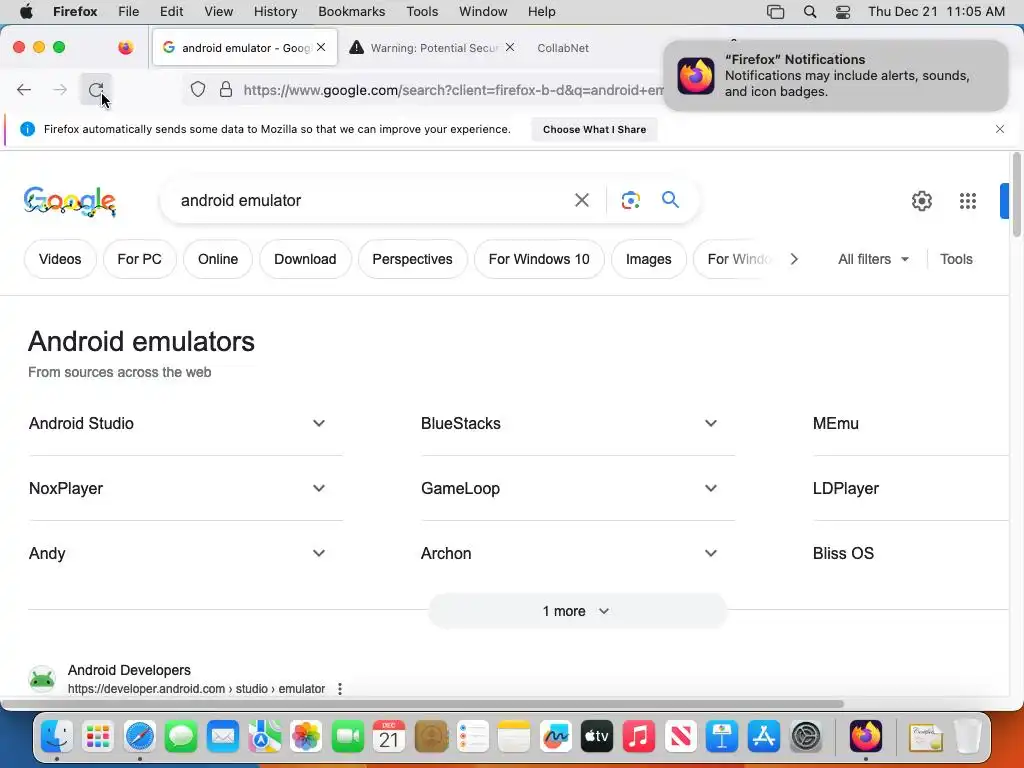Open the History menu
Screen dimensions: 1024x768
coord(275,11)
